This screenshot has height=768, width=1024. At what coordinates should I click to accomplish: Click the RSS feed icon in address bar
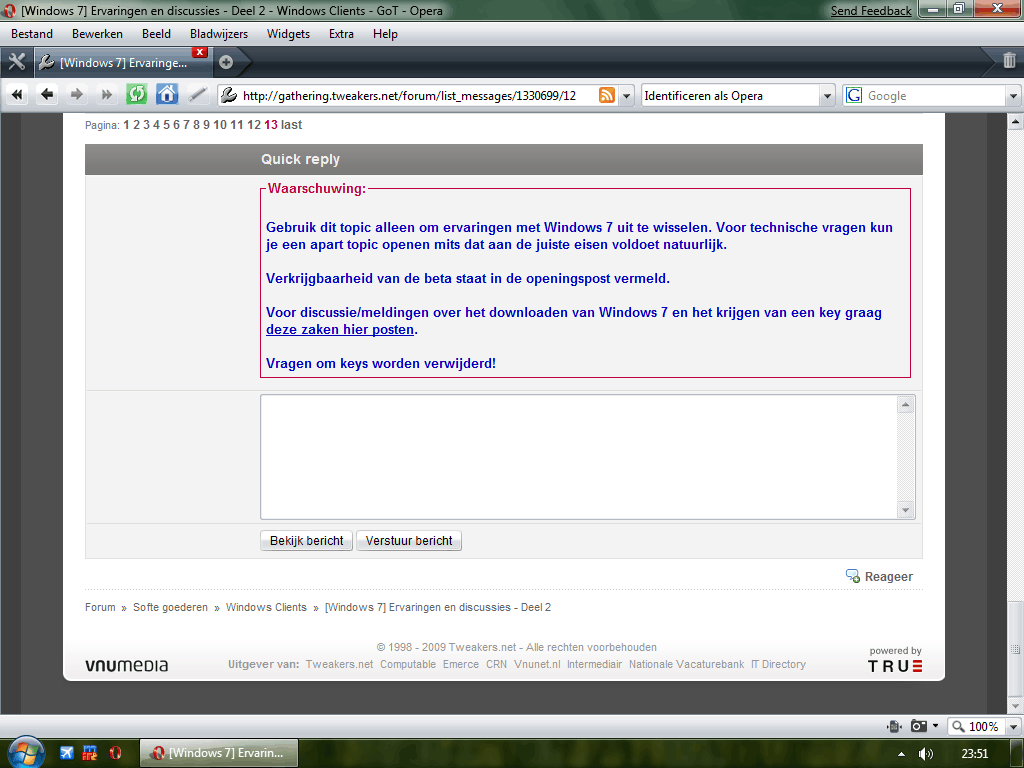(x=607, y=95)
